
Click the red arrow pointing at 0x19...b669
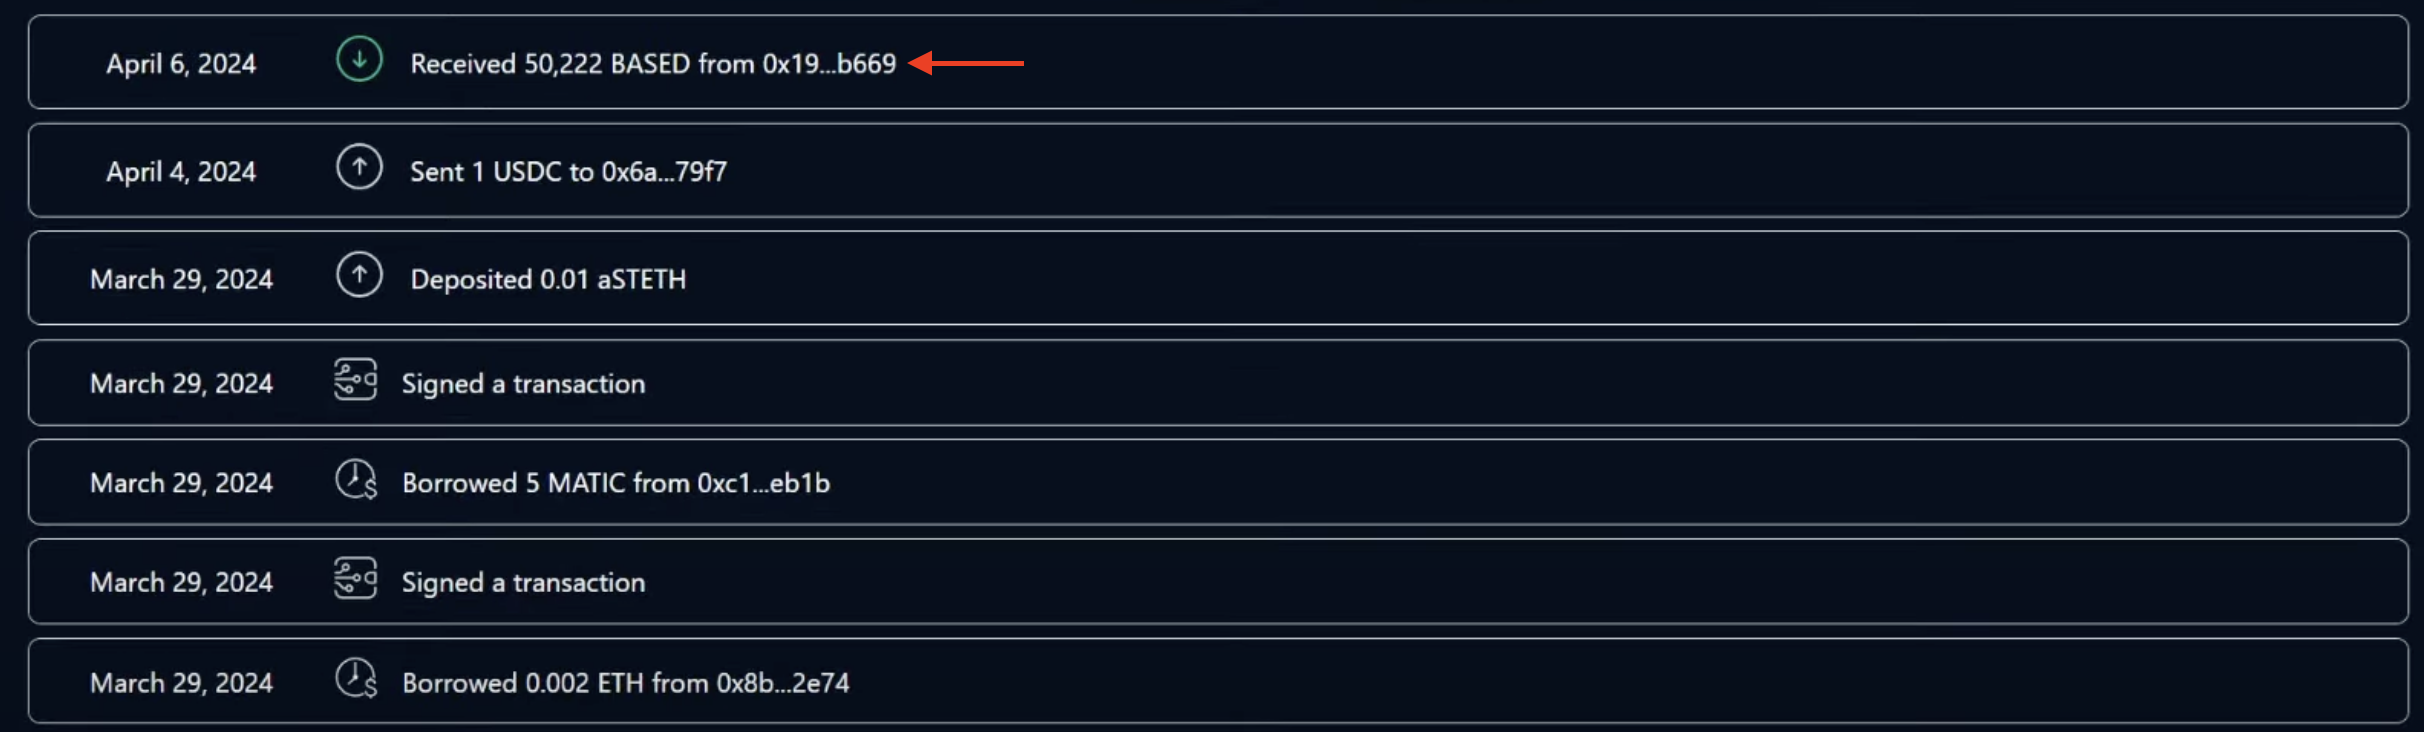(x=966, y=63)
